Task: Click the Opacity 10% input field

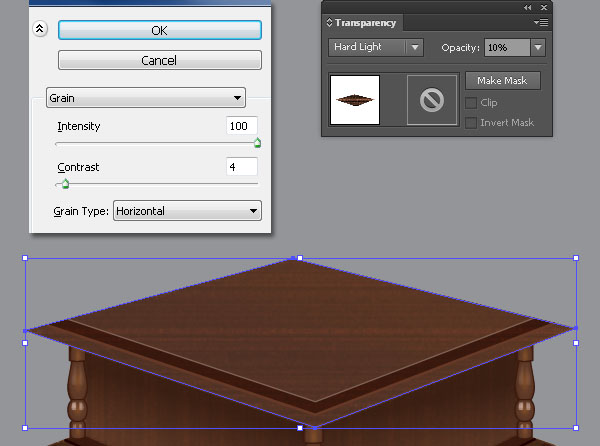Action: click(507, 47)
